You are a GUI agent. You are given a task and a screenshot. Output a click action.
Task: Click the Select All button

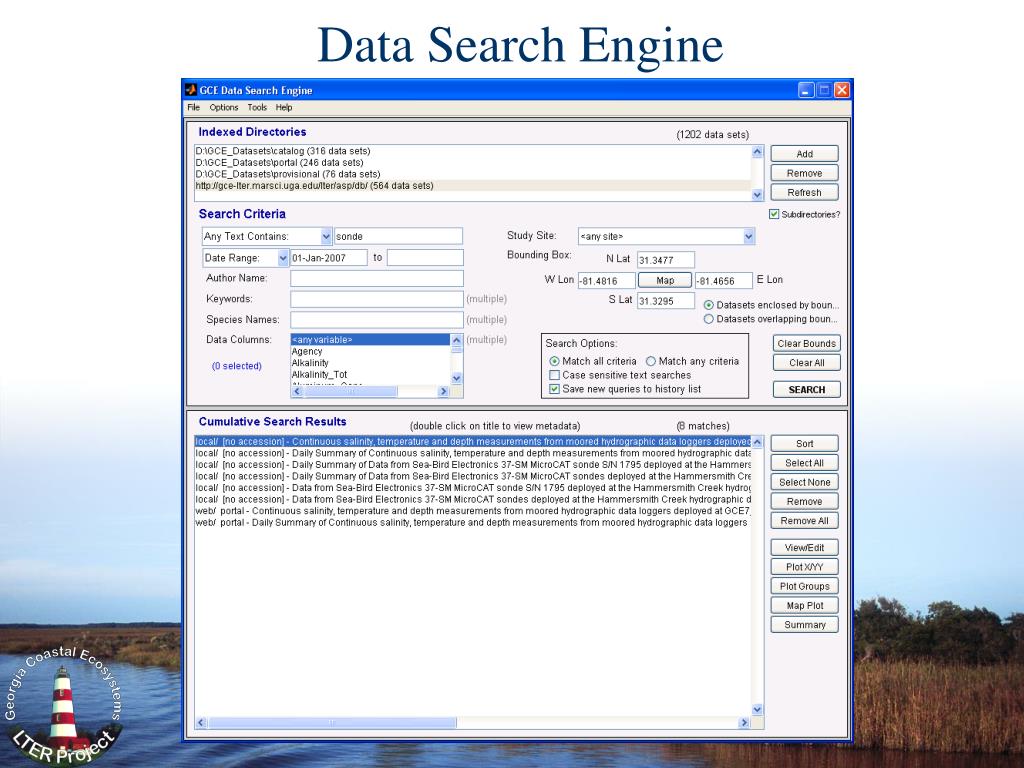tap(804, 463)
